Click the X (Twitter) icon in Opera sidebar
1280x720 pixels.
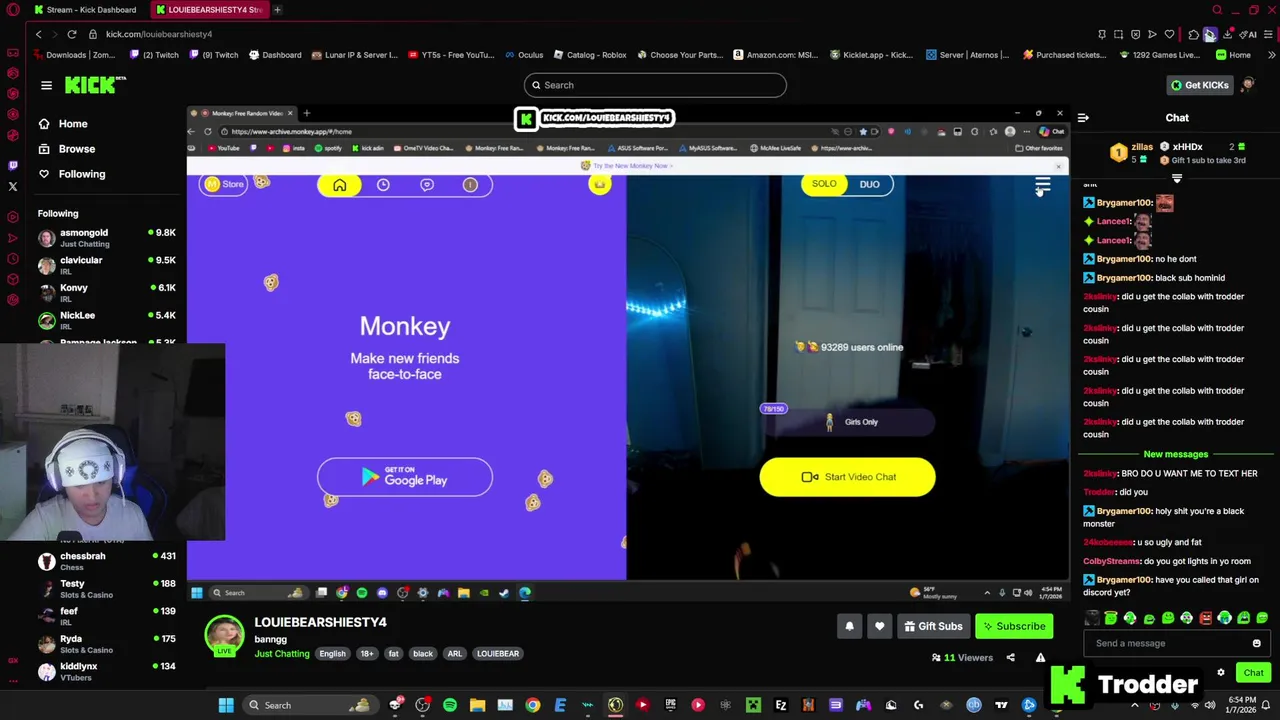pyautogui.click(x=13, y=186)
